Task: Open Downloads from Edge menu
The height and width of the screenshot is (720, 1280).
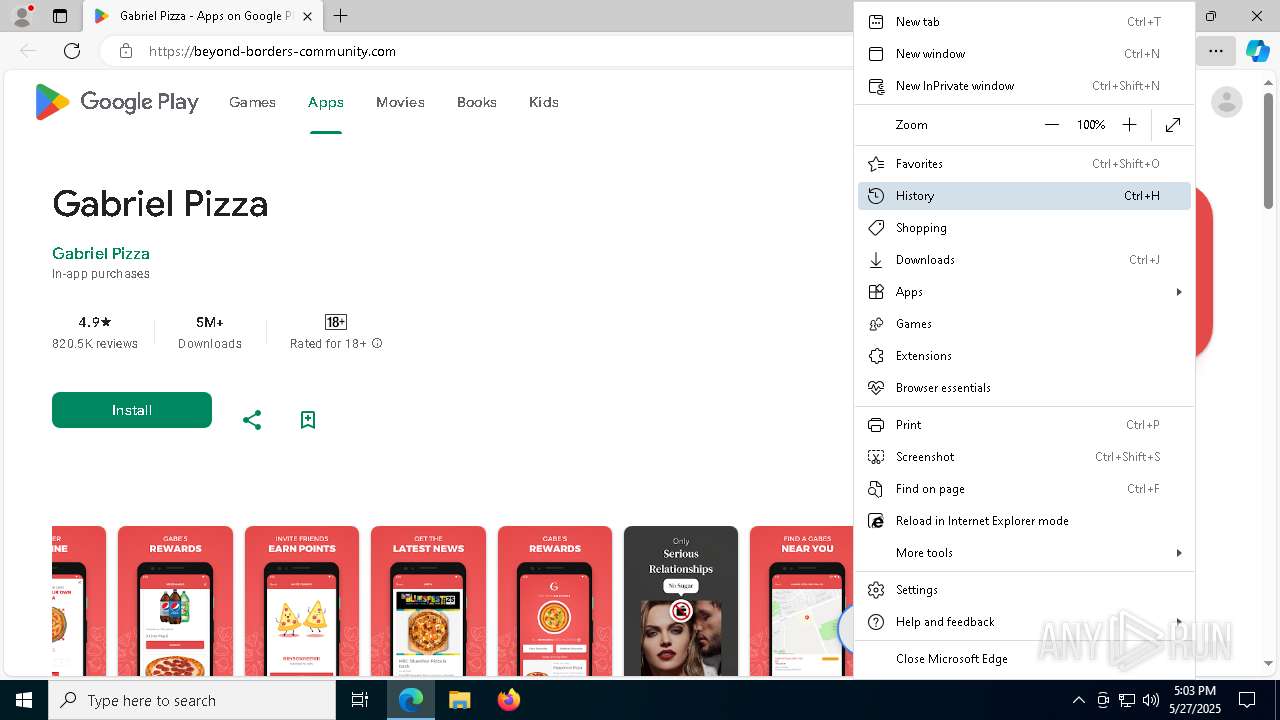Action: coord(1024,260)
